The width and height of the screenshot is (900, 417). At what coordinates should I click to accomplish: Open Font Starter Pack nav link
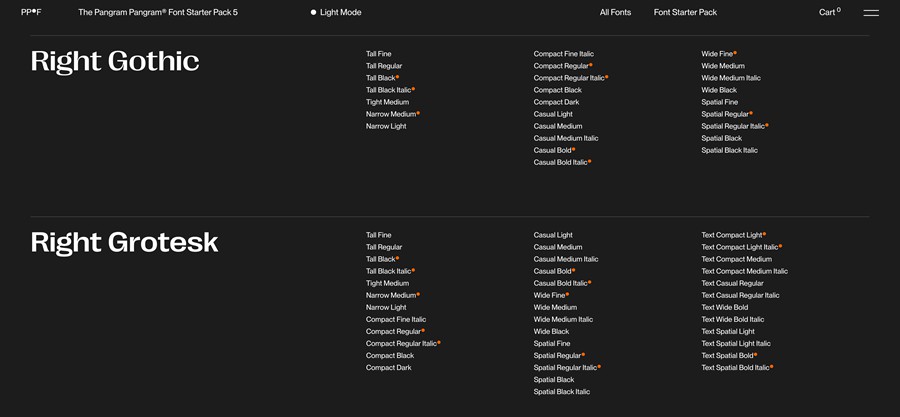click(x=685, y=12)
